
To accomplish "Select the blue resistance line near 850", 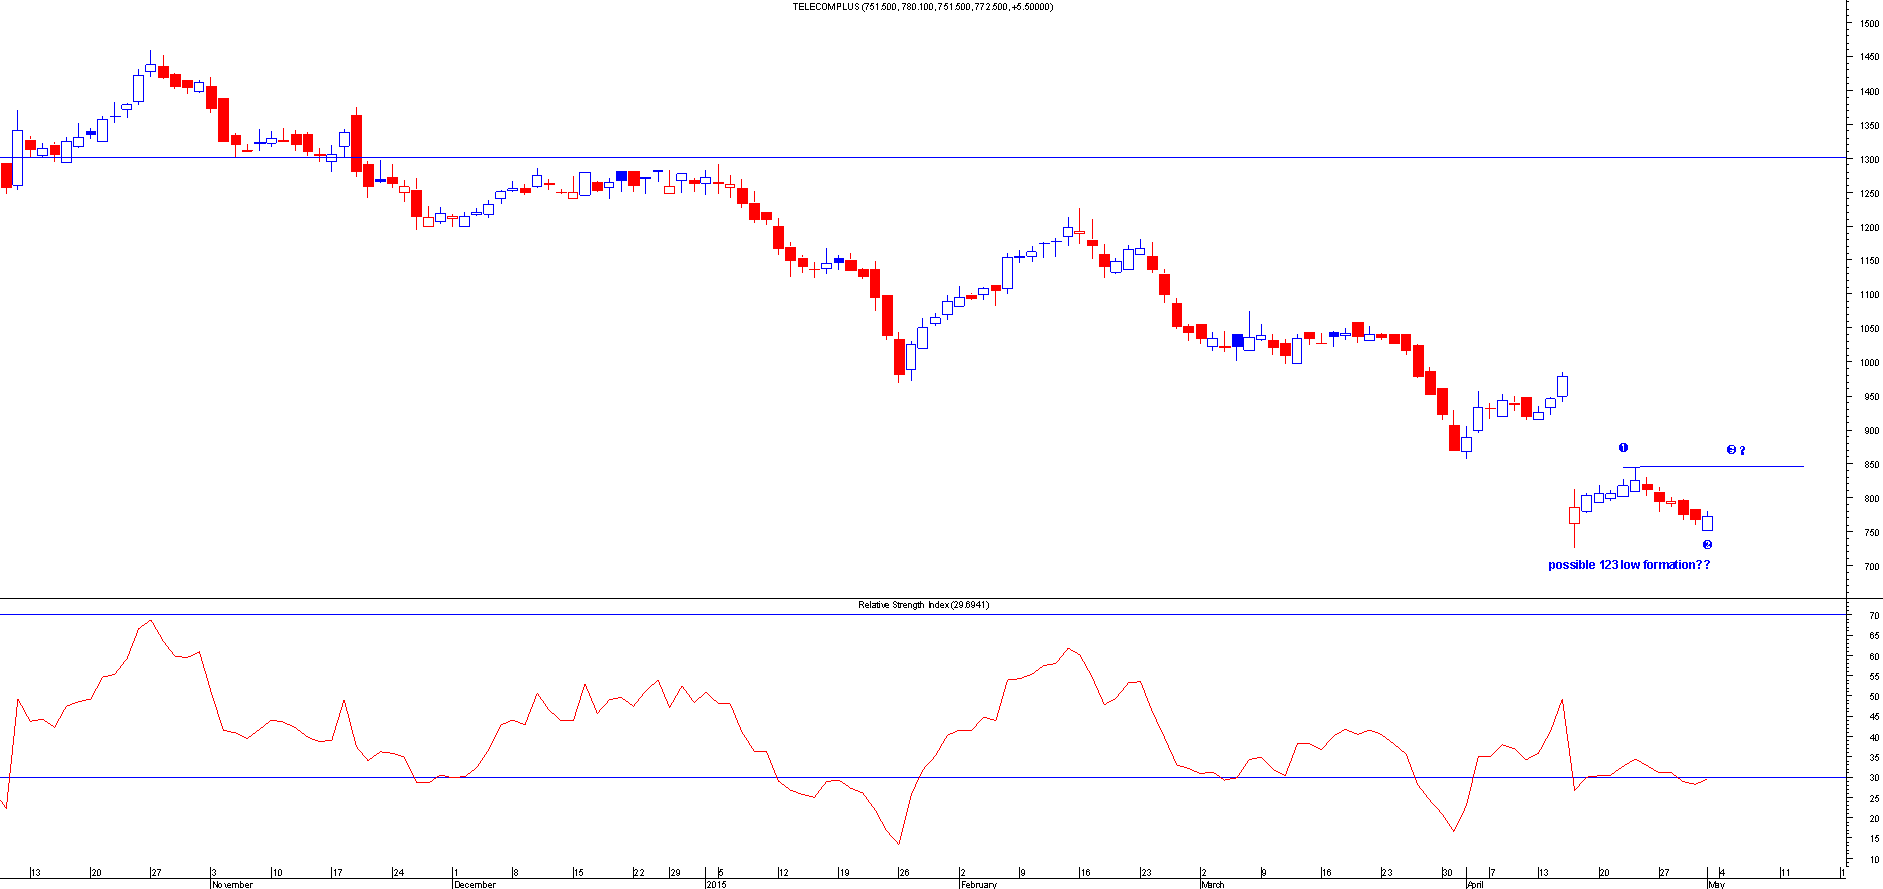I will (x=1720, y=466).
